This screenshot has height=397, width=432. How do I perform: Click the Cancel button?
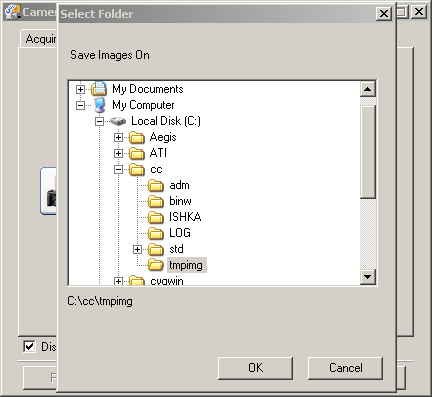pos(345,368)
